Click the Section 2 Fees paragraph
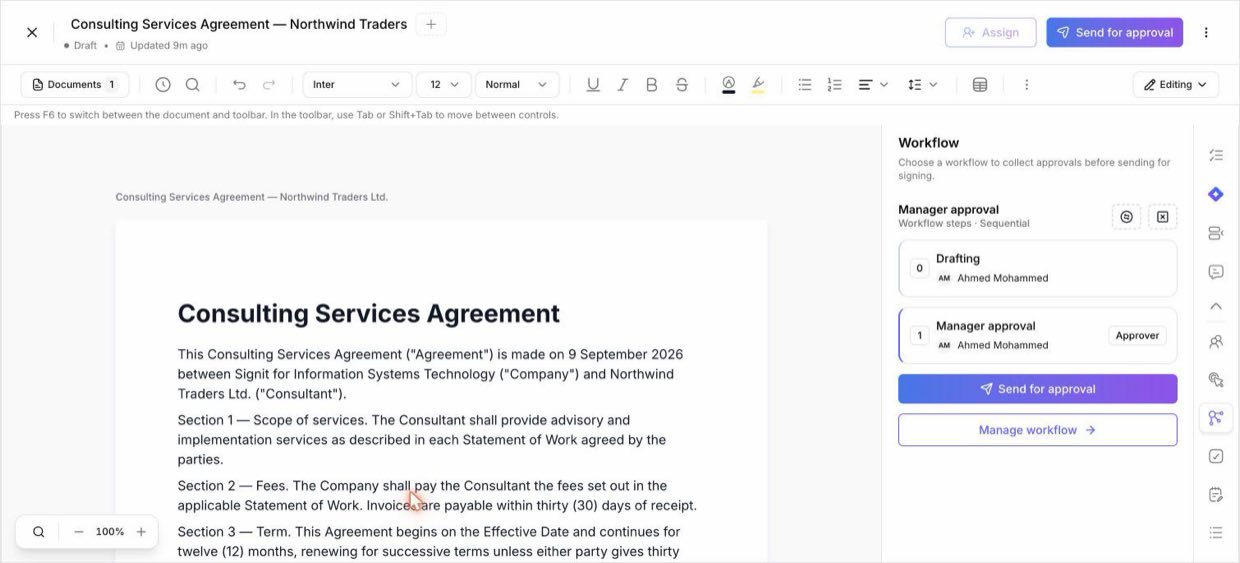1240x563 pixels. (437, 495)
